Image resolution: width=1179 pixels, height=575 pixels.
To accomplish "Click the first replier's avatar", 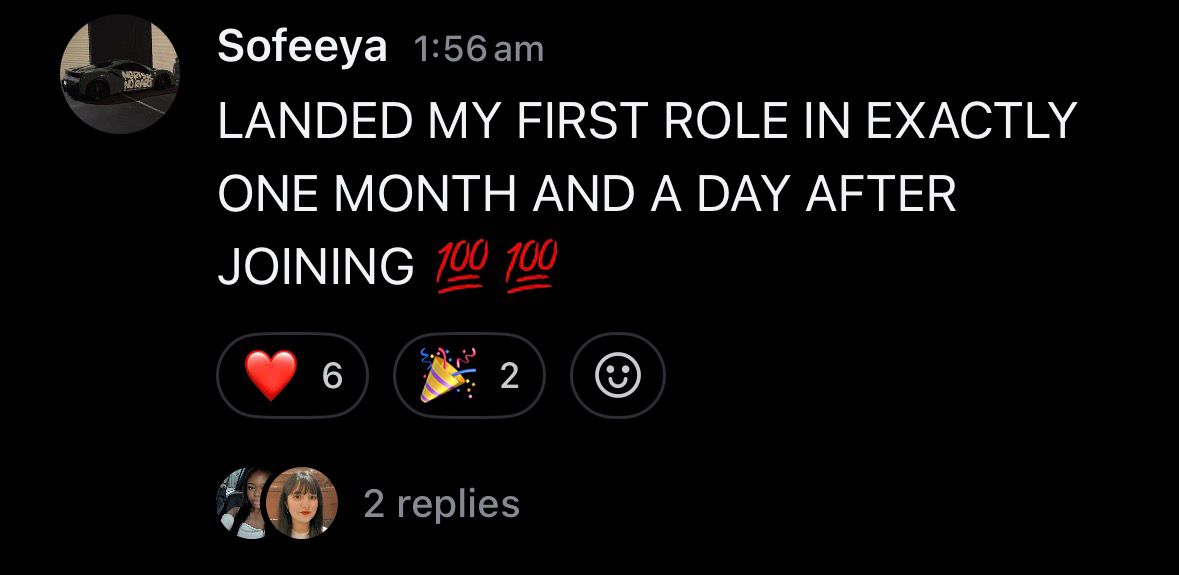I will [x=240, y=503].
